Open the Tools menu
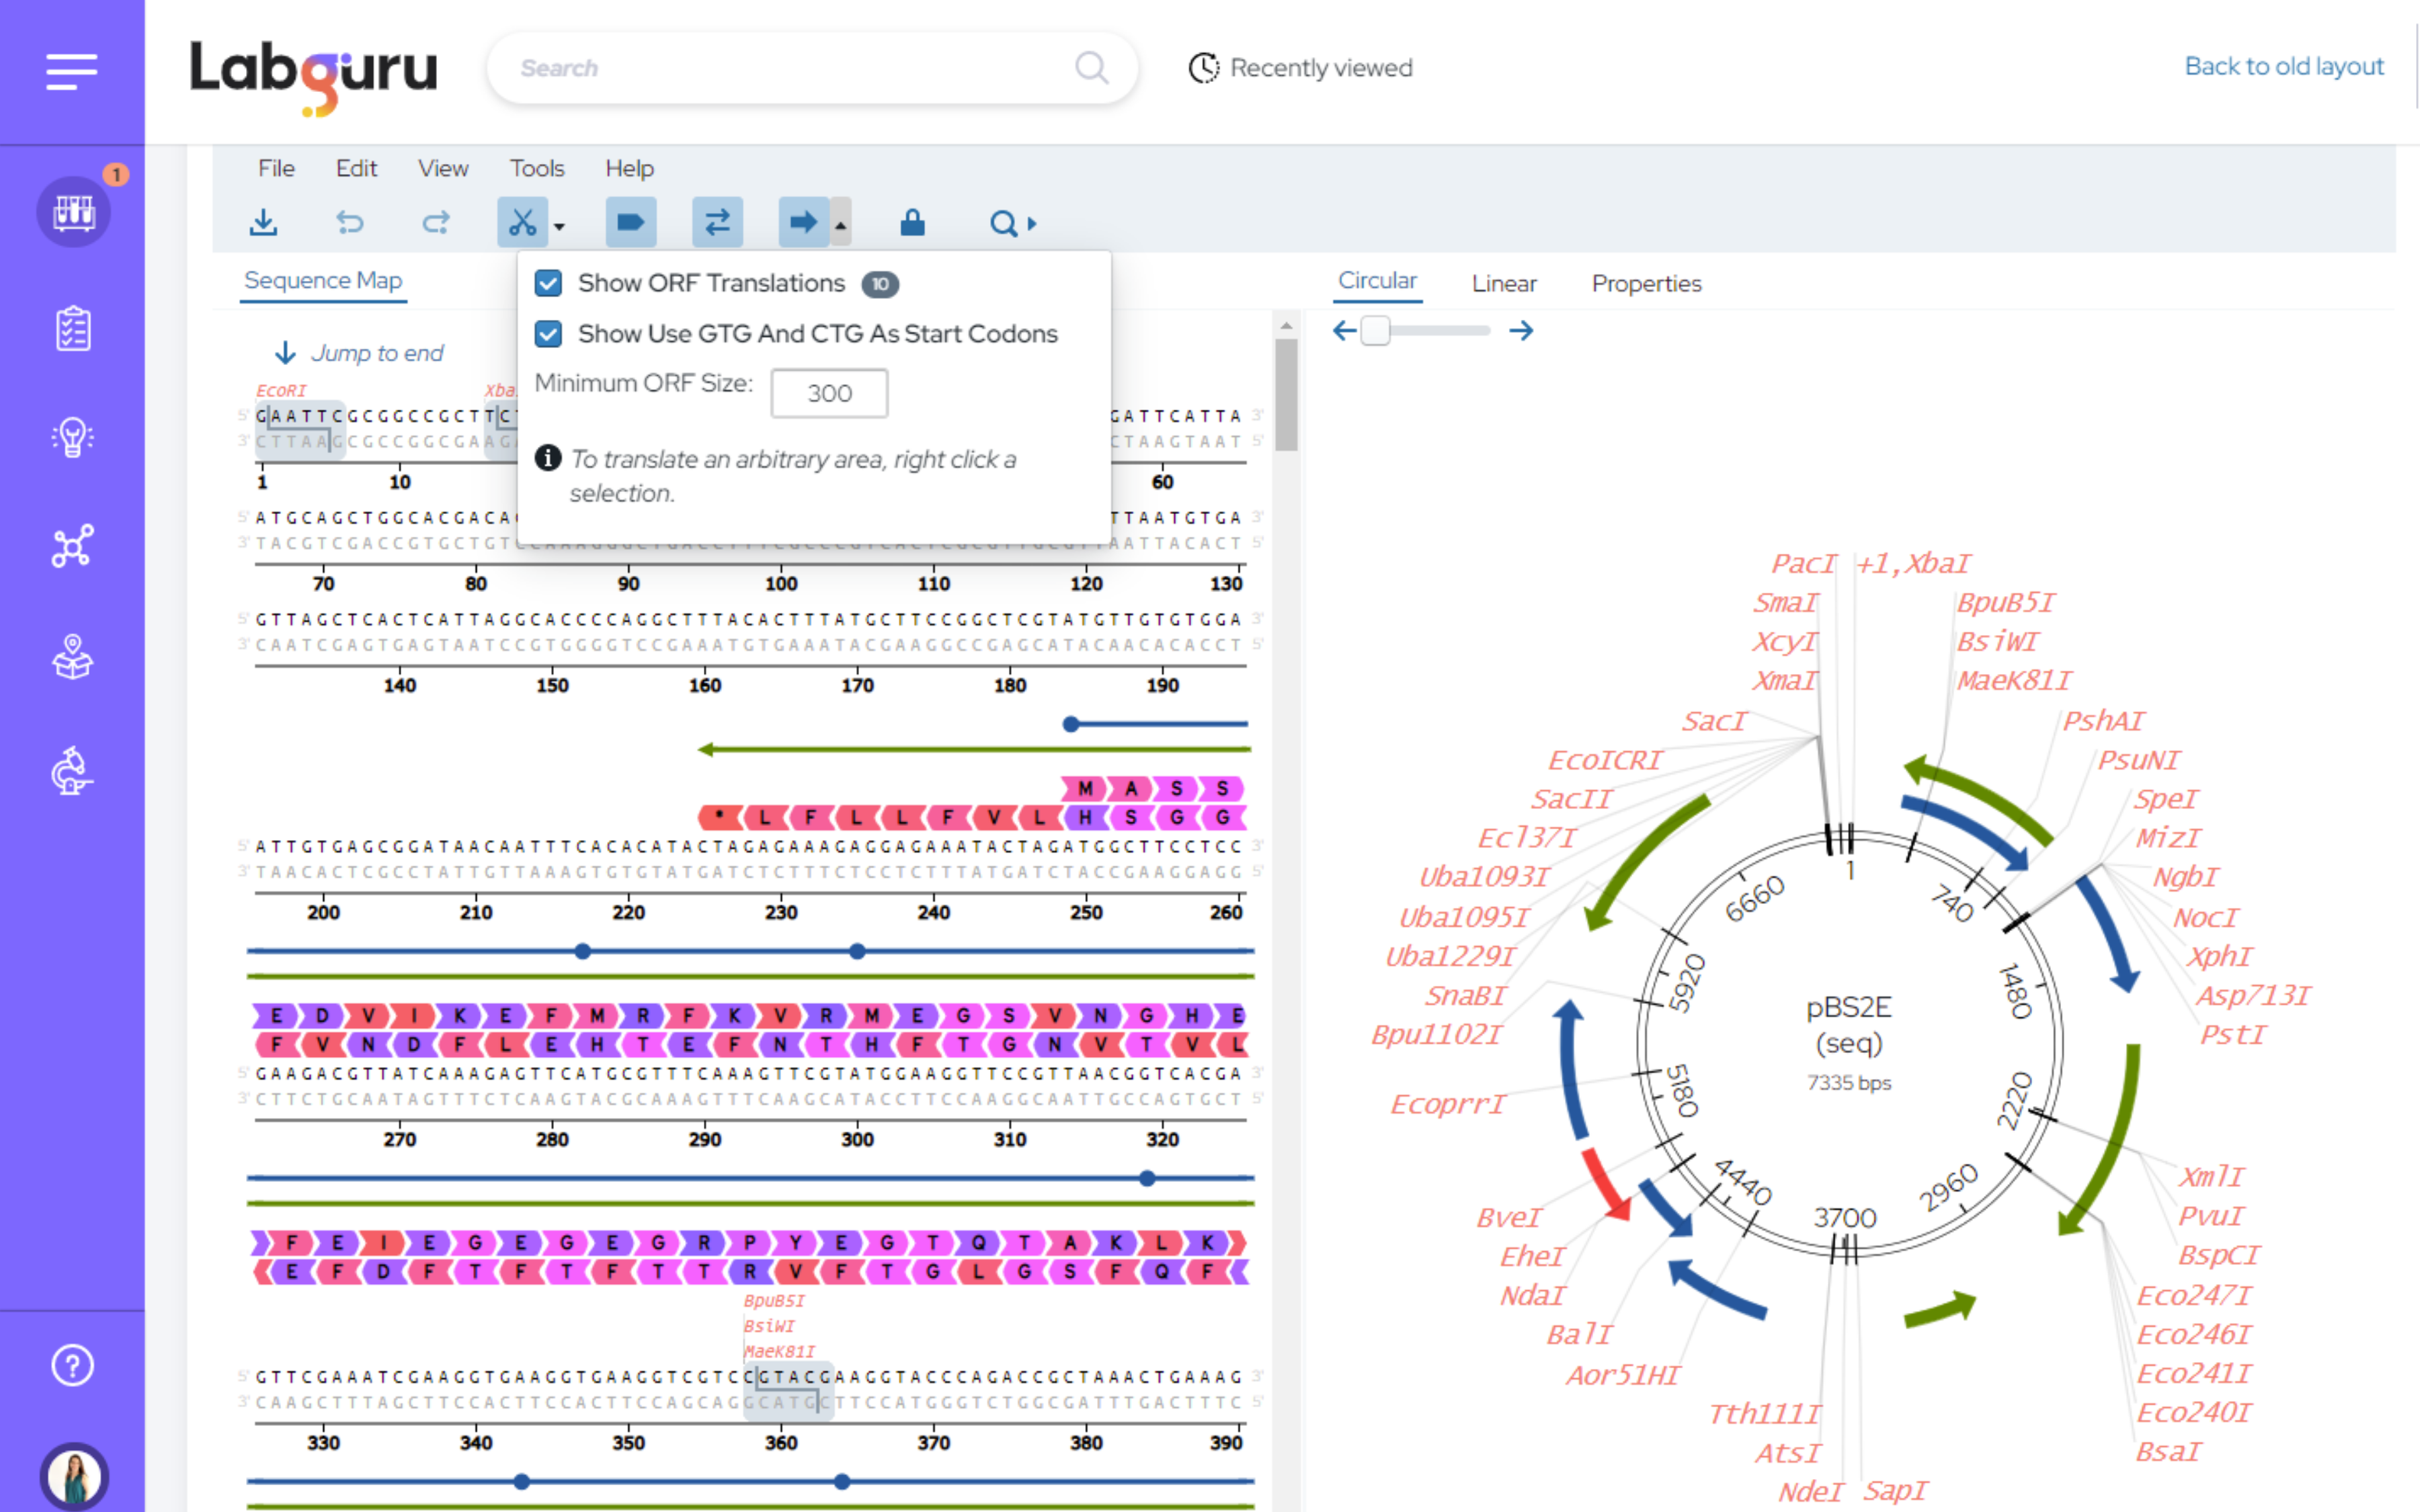 tap(537, 168)
